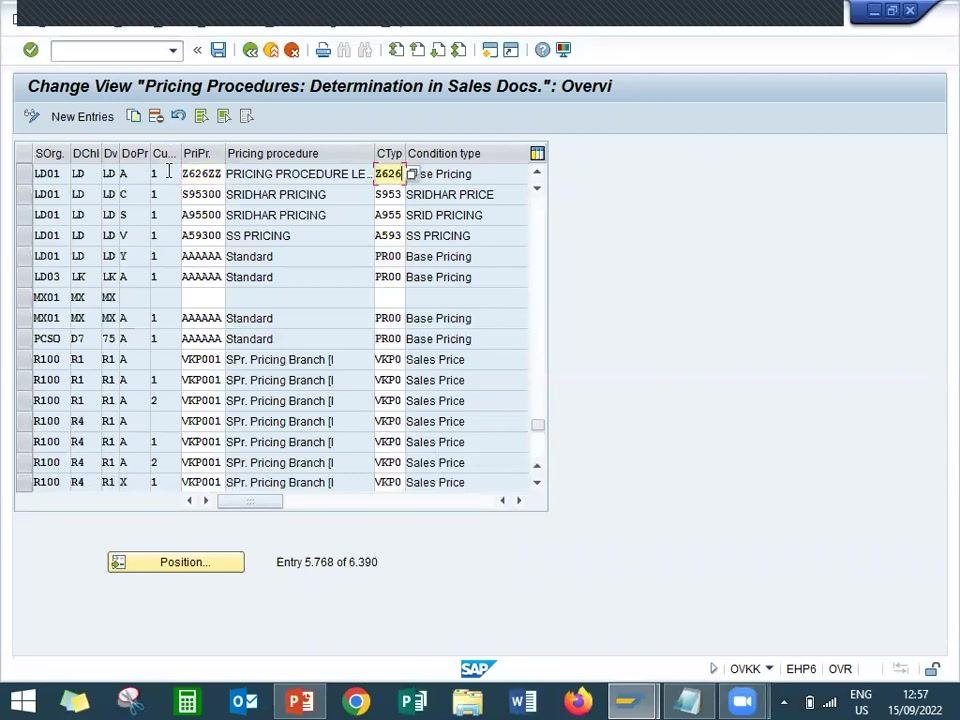Select row LD01 with PriPr Z626ZZ
Viewport: 960px width, 720px height.
pyautogui.click(x=24, y=174)
